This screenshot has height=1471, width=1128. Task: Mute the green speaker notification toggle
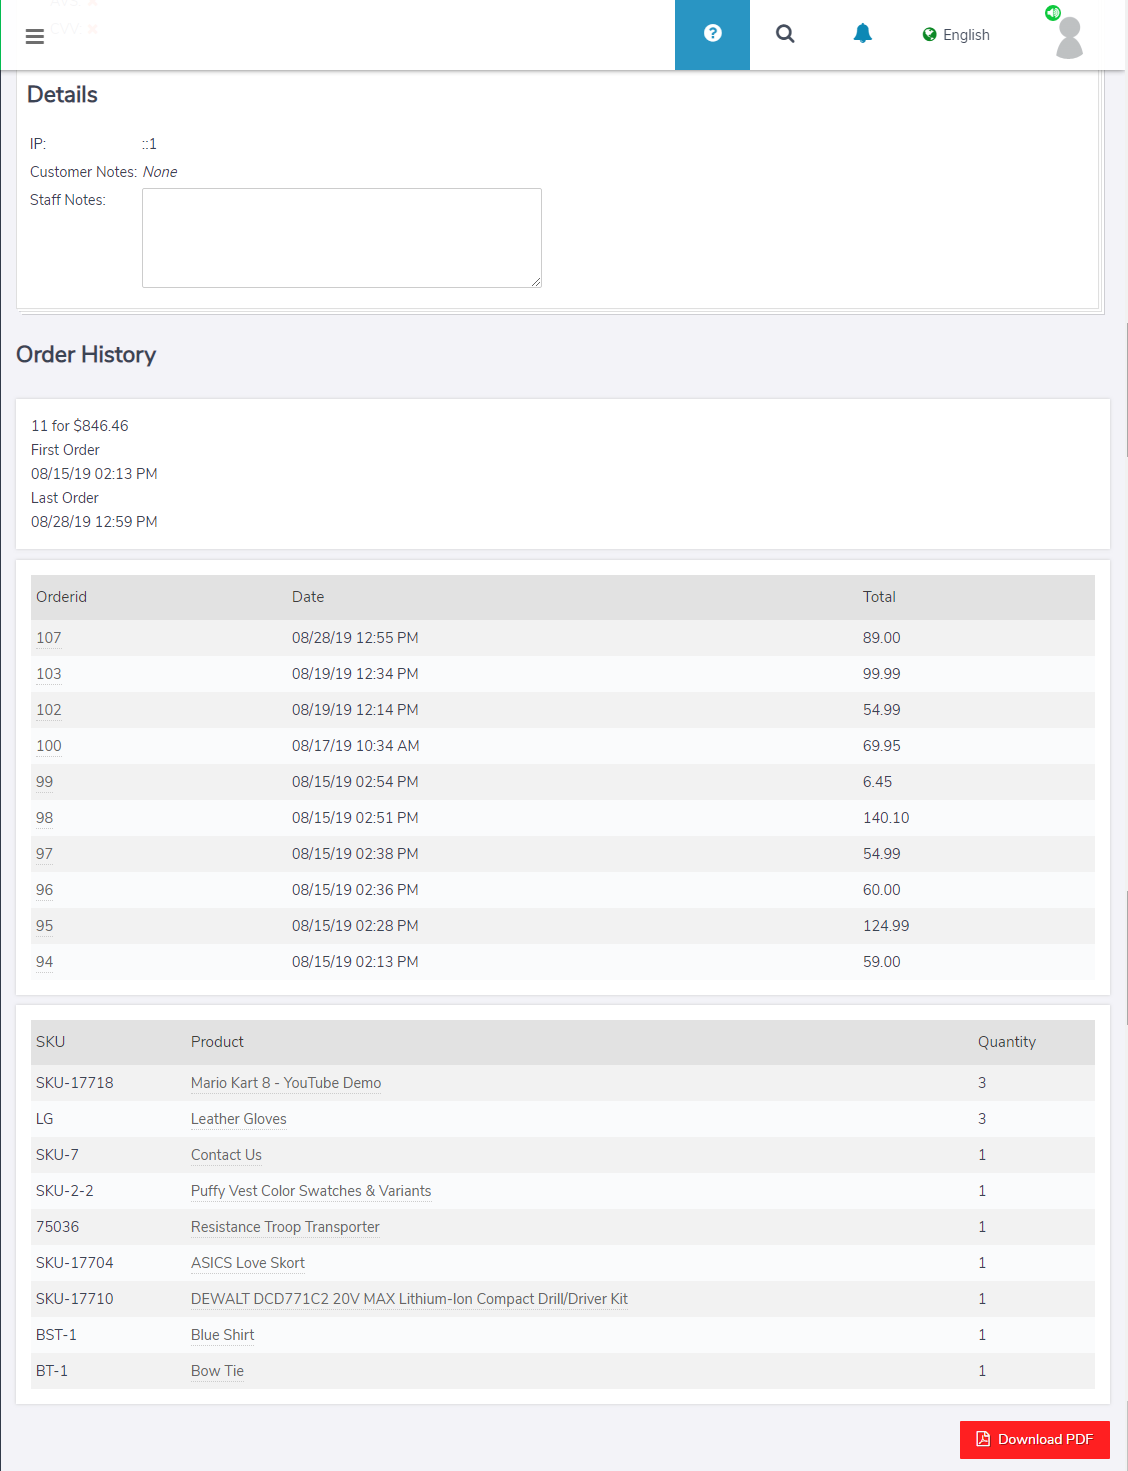coord(1052,13)
